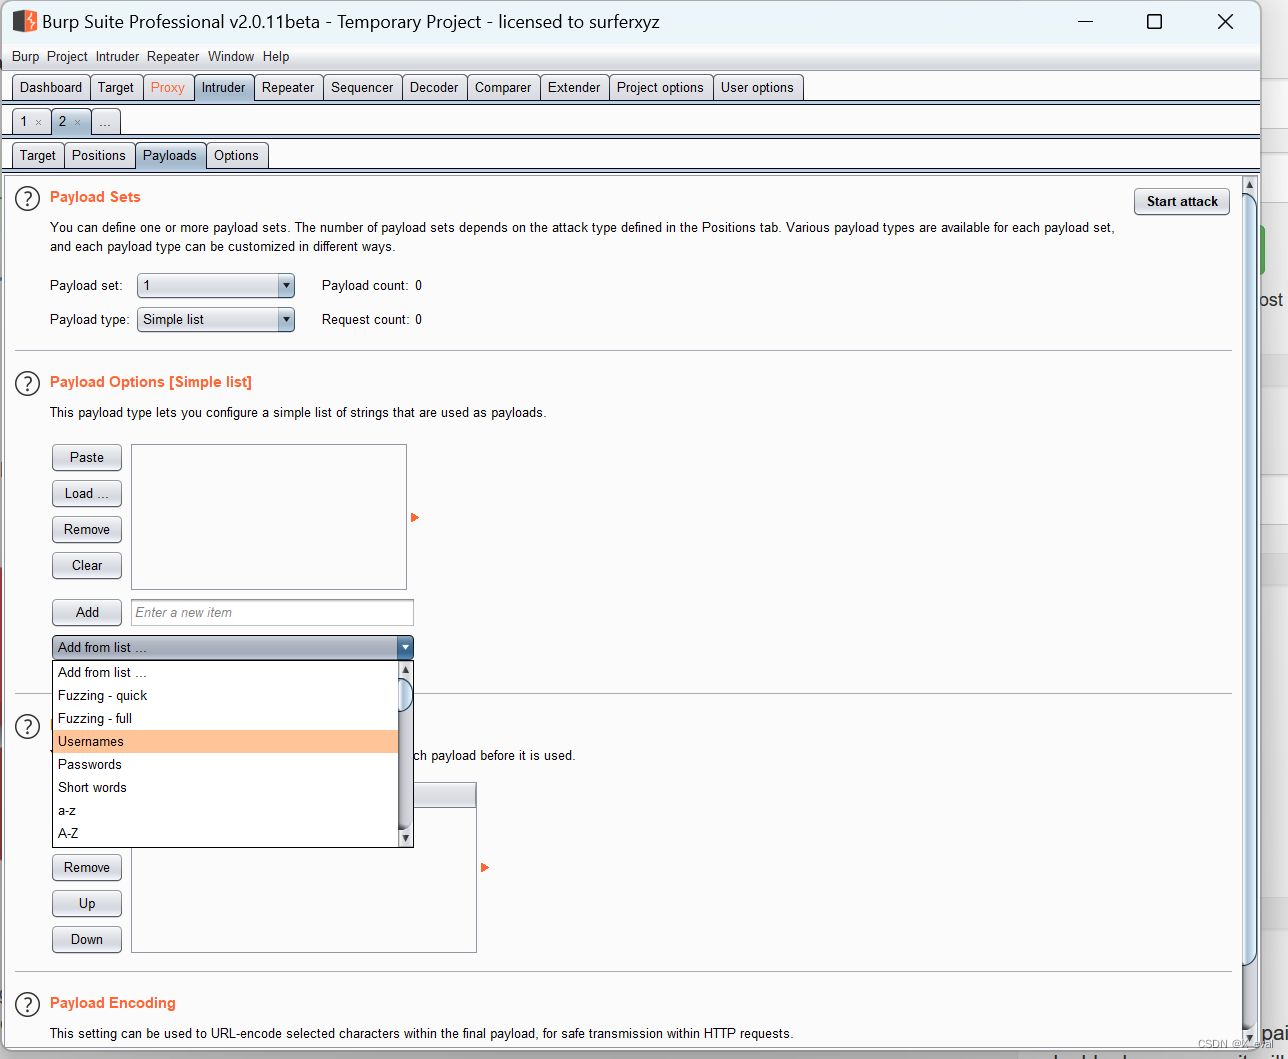Open the Project menu
This screenshot has height=1059, width=1288.
(x=67, y=56)
